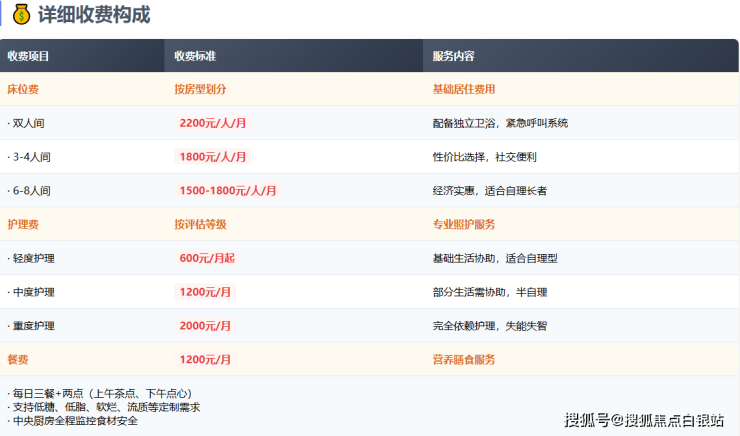Click the 2000元/月 heavy care price
The height and width of the screenshot is (436, 740).
point(205,326)
